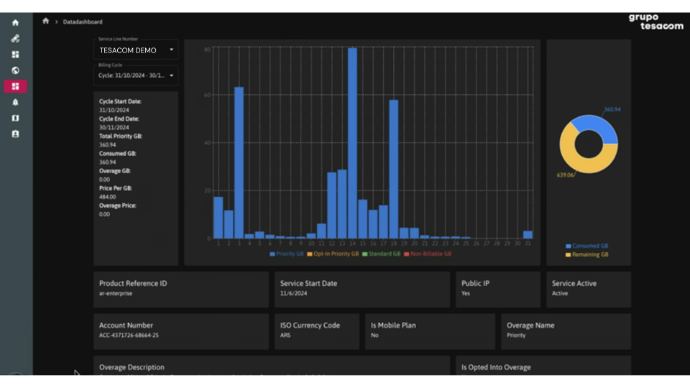The width and height of the screenshot is (690, 388).
Task: Click the Service Start Date card
Action: pyautogui.click(x=362, y=289)
